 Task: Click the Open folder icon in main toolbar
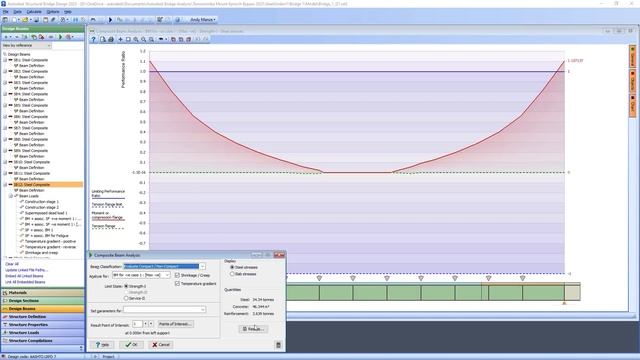(25, 20)
